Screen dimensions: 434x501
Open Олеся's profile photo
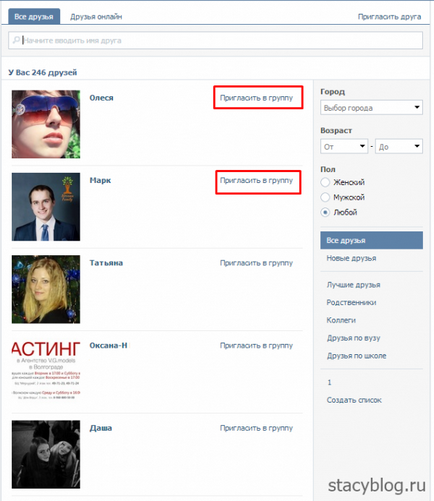tap(46, 124)
